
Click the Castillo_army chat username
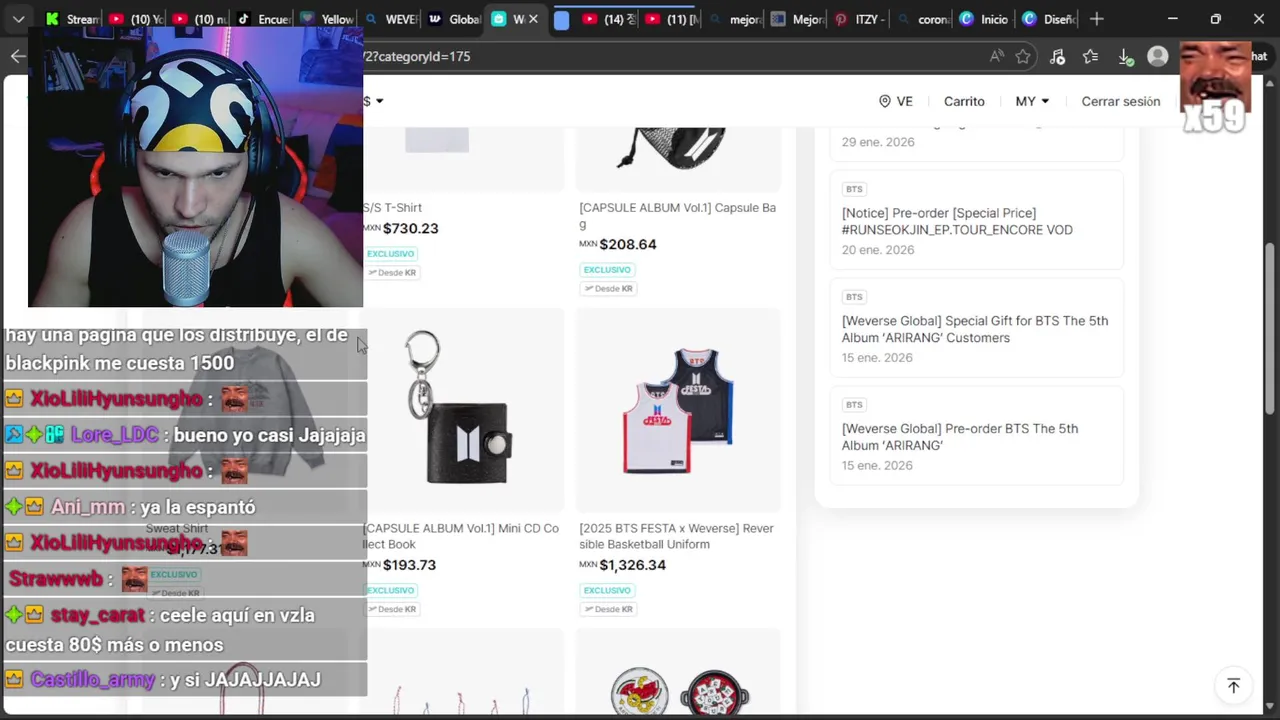(x=93, y=679)
